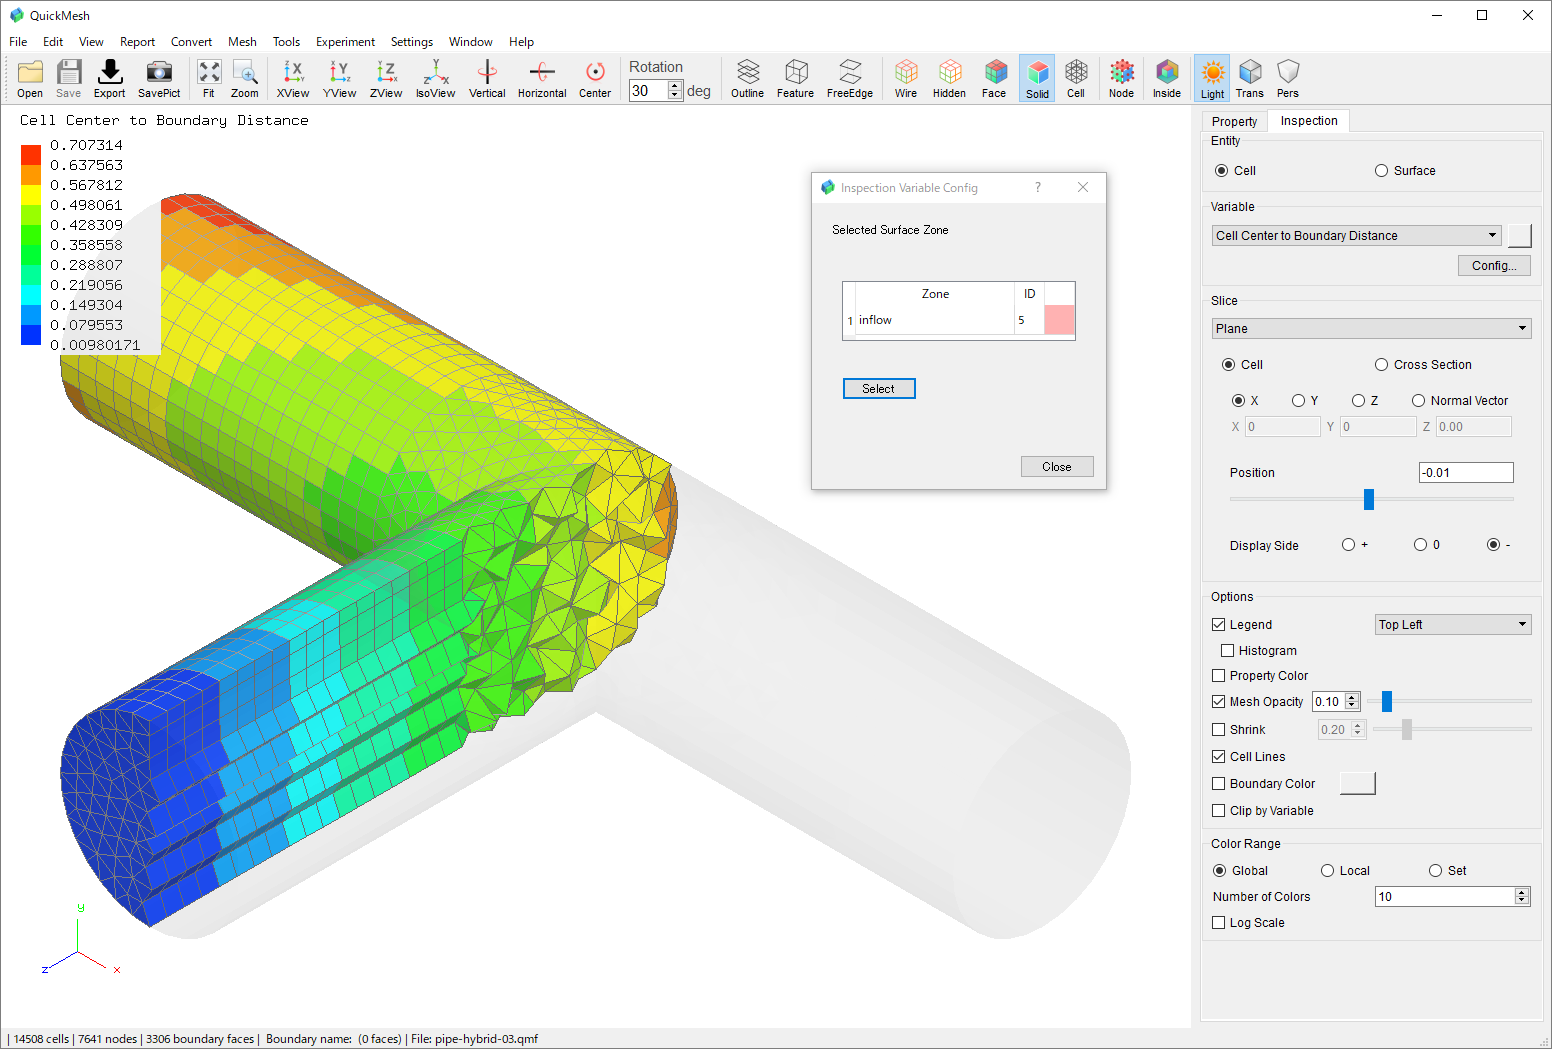1552x1049 pixels.
Task: Enable the Boundary Color checkbox
Action: pyautogui.click(x=1219, y=784)
